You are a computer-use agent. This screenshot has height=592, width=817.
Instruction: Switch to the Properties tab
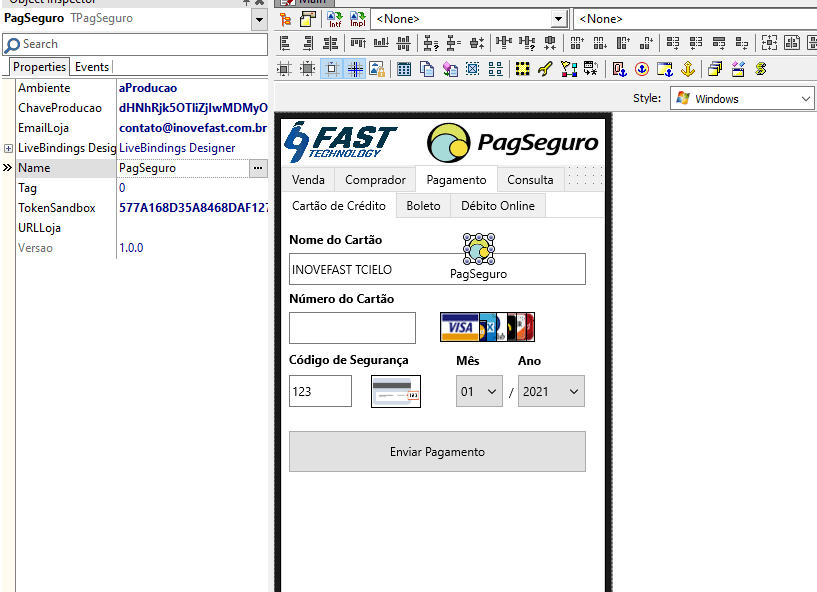pyautogui.click(x=39, y=67)
